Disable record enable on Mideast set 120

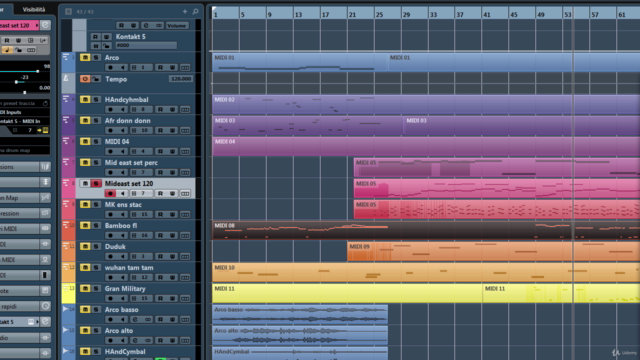tap(110, 193)
